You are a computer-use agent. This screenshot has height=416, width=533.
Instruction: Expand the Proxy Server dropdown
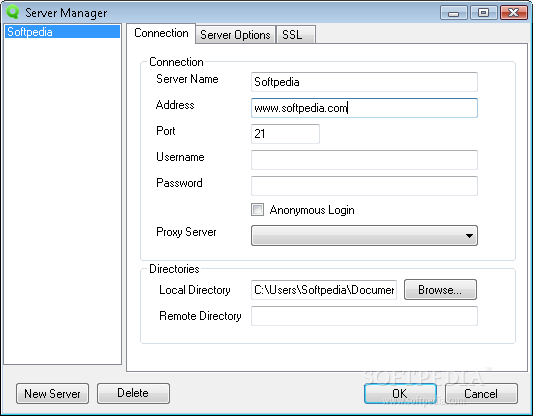click(364, 236)
